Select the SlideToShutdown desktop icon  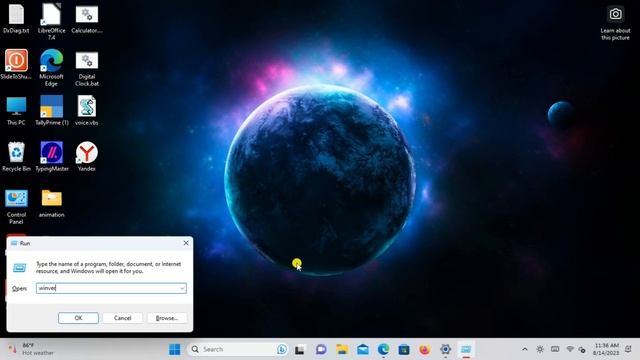[16, 64]
